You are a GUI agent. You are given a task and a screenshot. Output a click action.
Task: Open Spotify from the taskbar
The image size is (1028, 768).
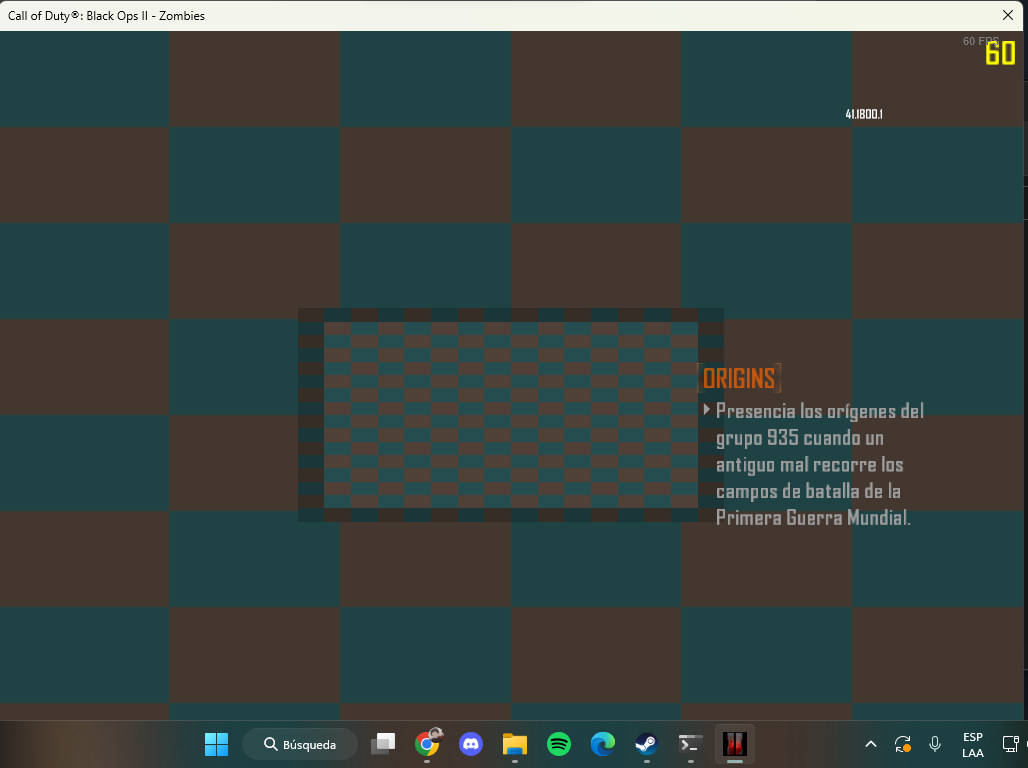point(559,744)
